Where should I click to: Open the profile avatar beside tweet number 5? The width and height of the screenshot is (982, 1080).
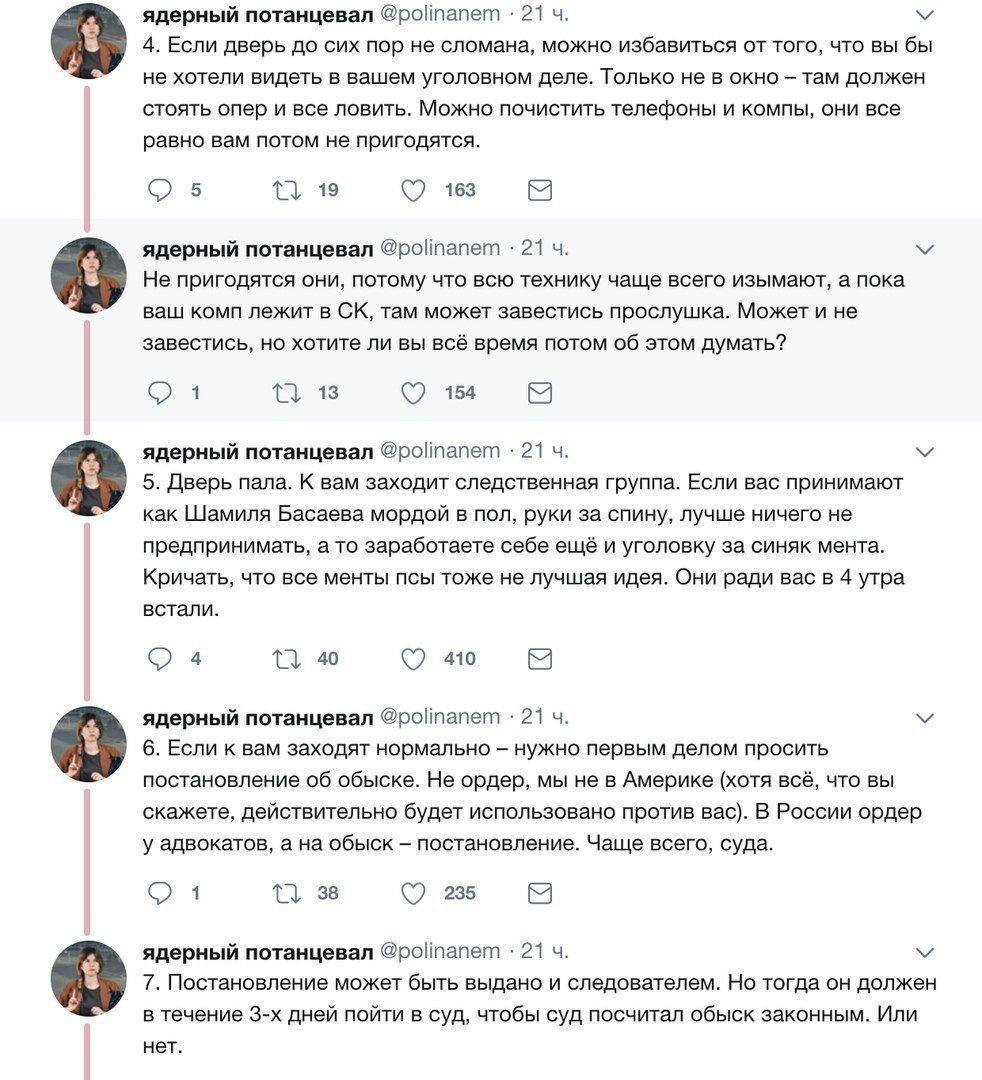pyautogui.click(x=89, y=478)
